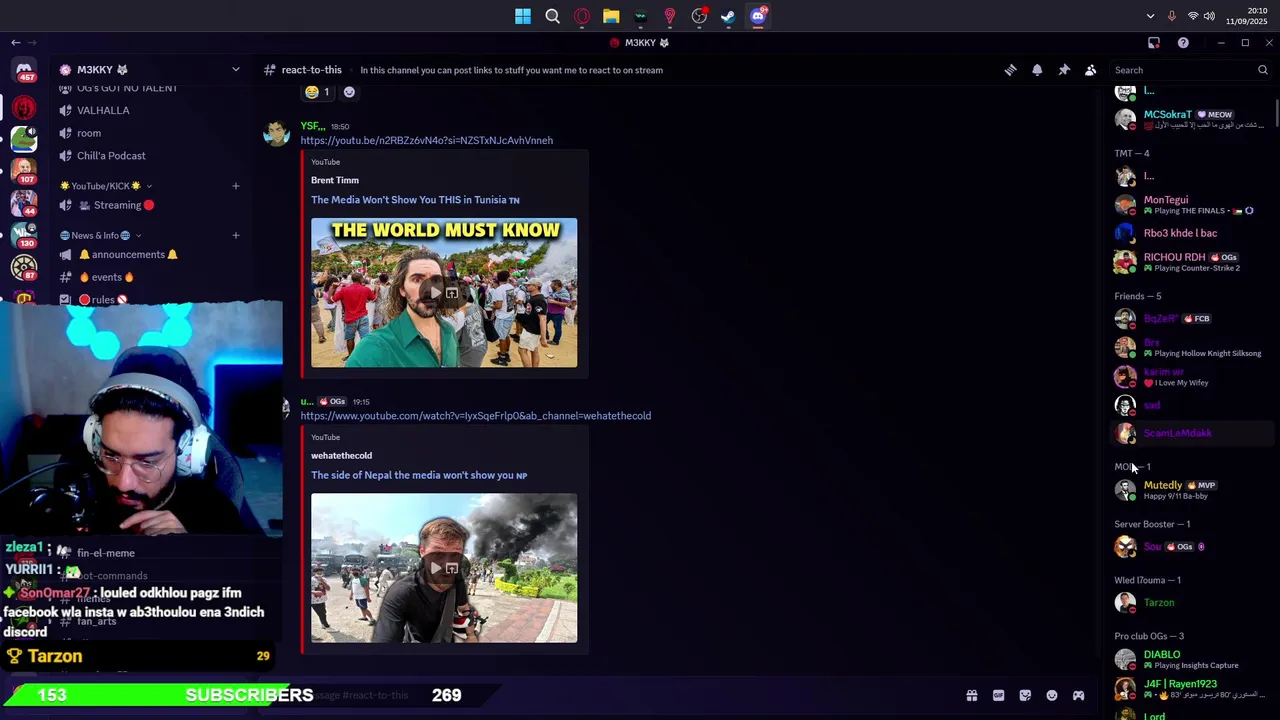
Task: Open Steam from taskbar
Action: 728,16
